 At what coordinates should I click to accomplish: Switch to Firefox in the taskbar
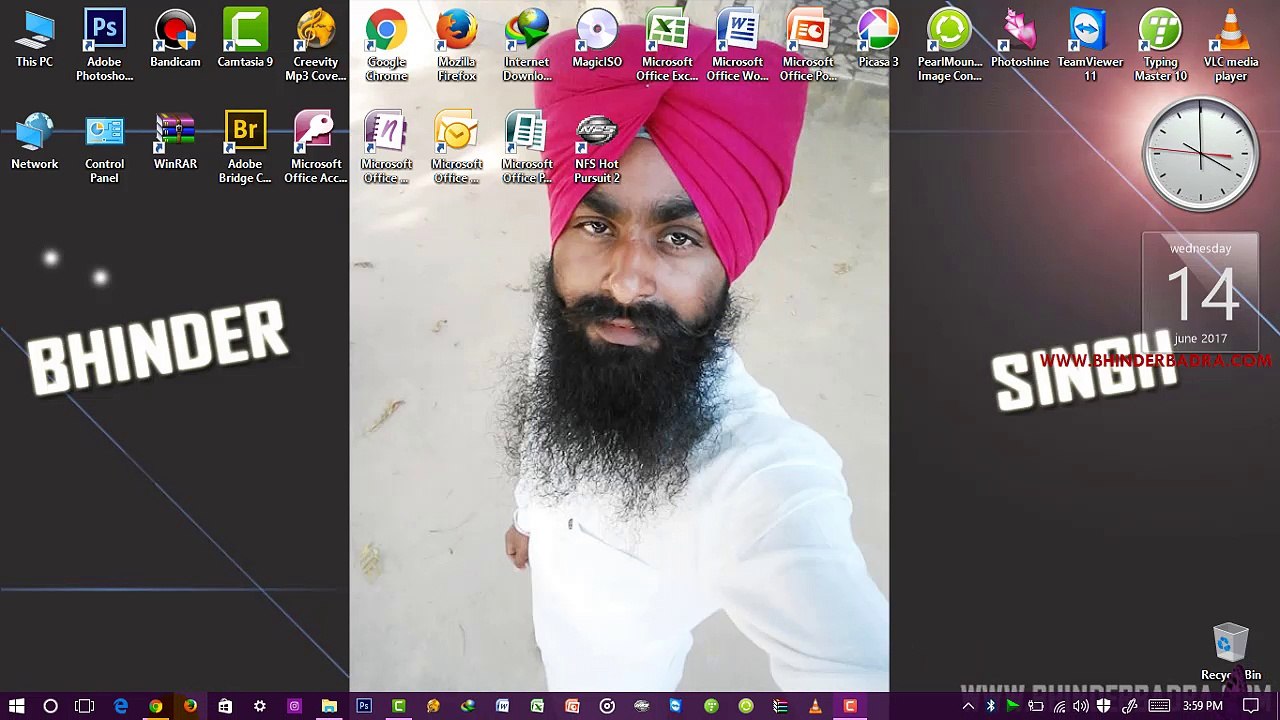(190, 706)
